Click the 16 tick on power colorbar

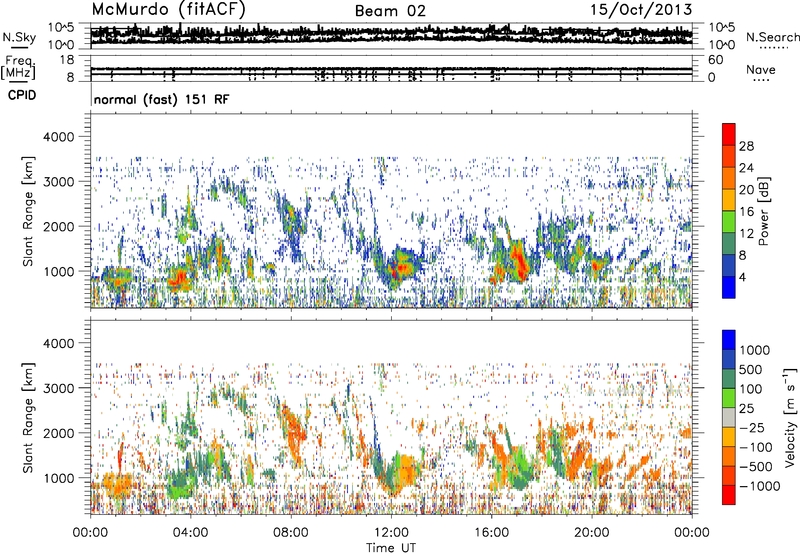(x=746, y=212)
